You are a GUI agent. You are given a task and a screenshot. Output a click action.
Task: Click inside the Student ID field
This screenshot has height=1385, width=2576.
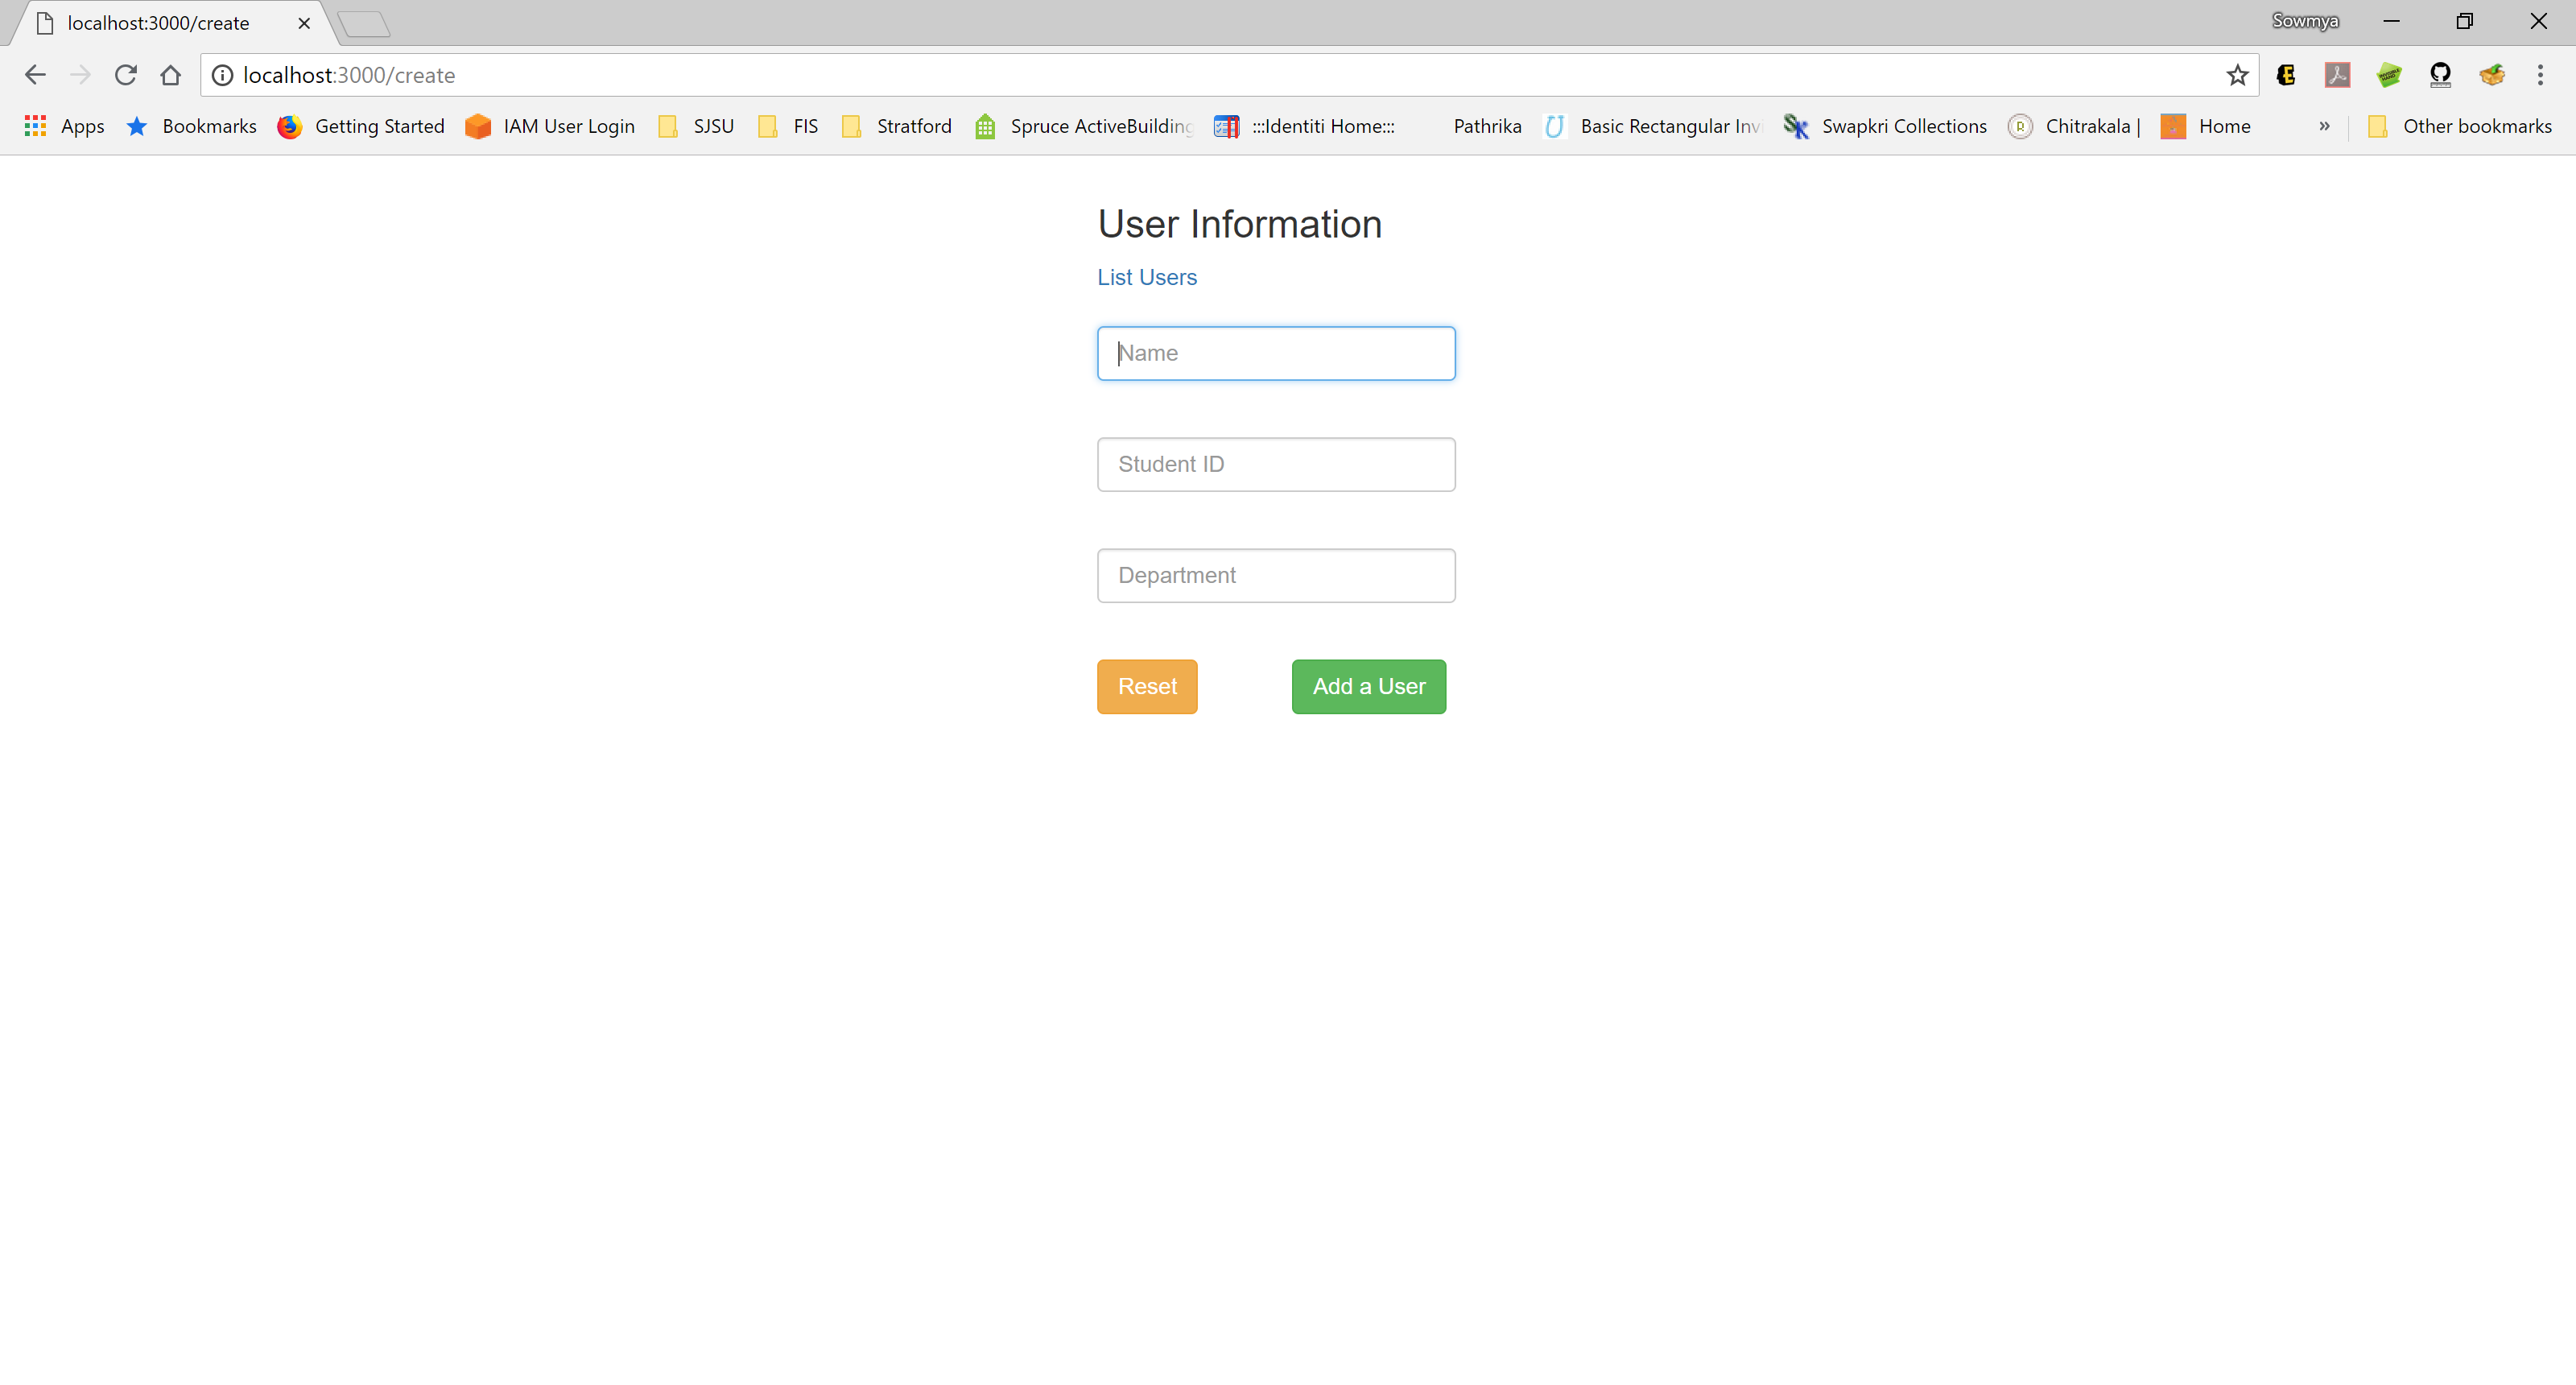[x=1275, y=464]
